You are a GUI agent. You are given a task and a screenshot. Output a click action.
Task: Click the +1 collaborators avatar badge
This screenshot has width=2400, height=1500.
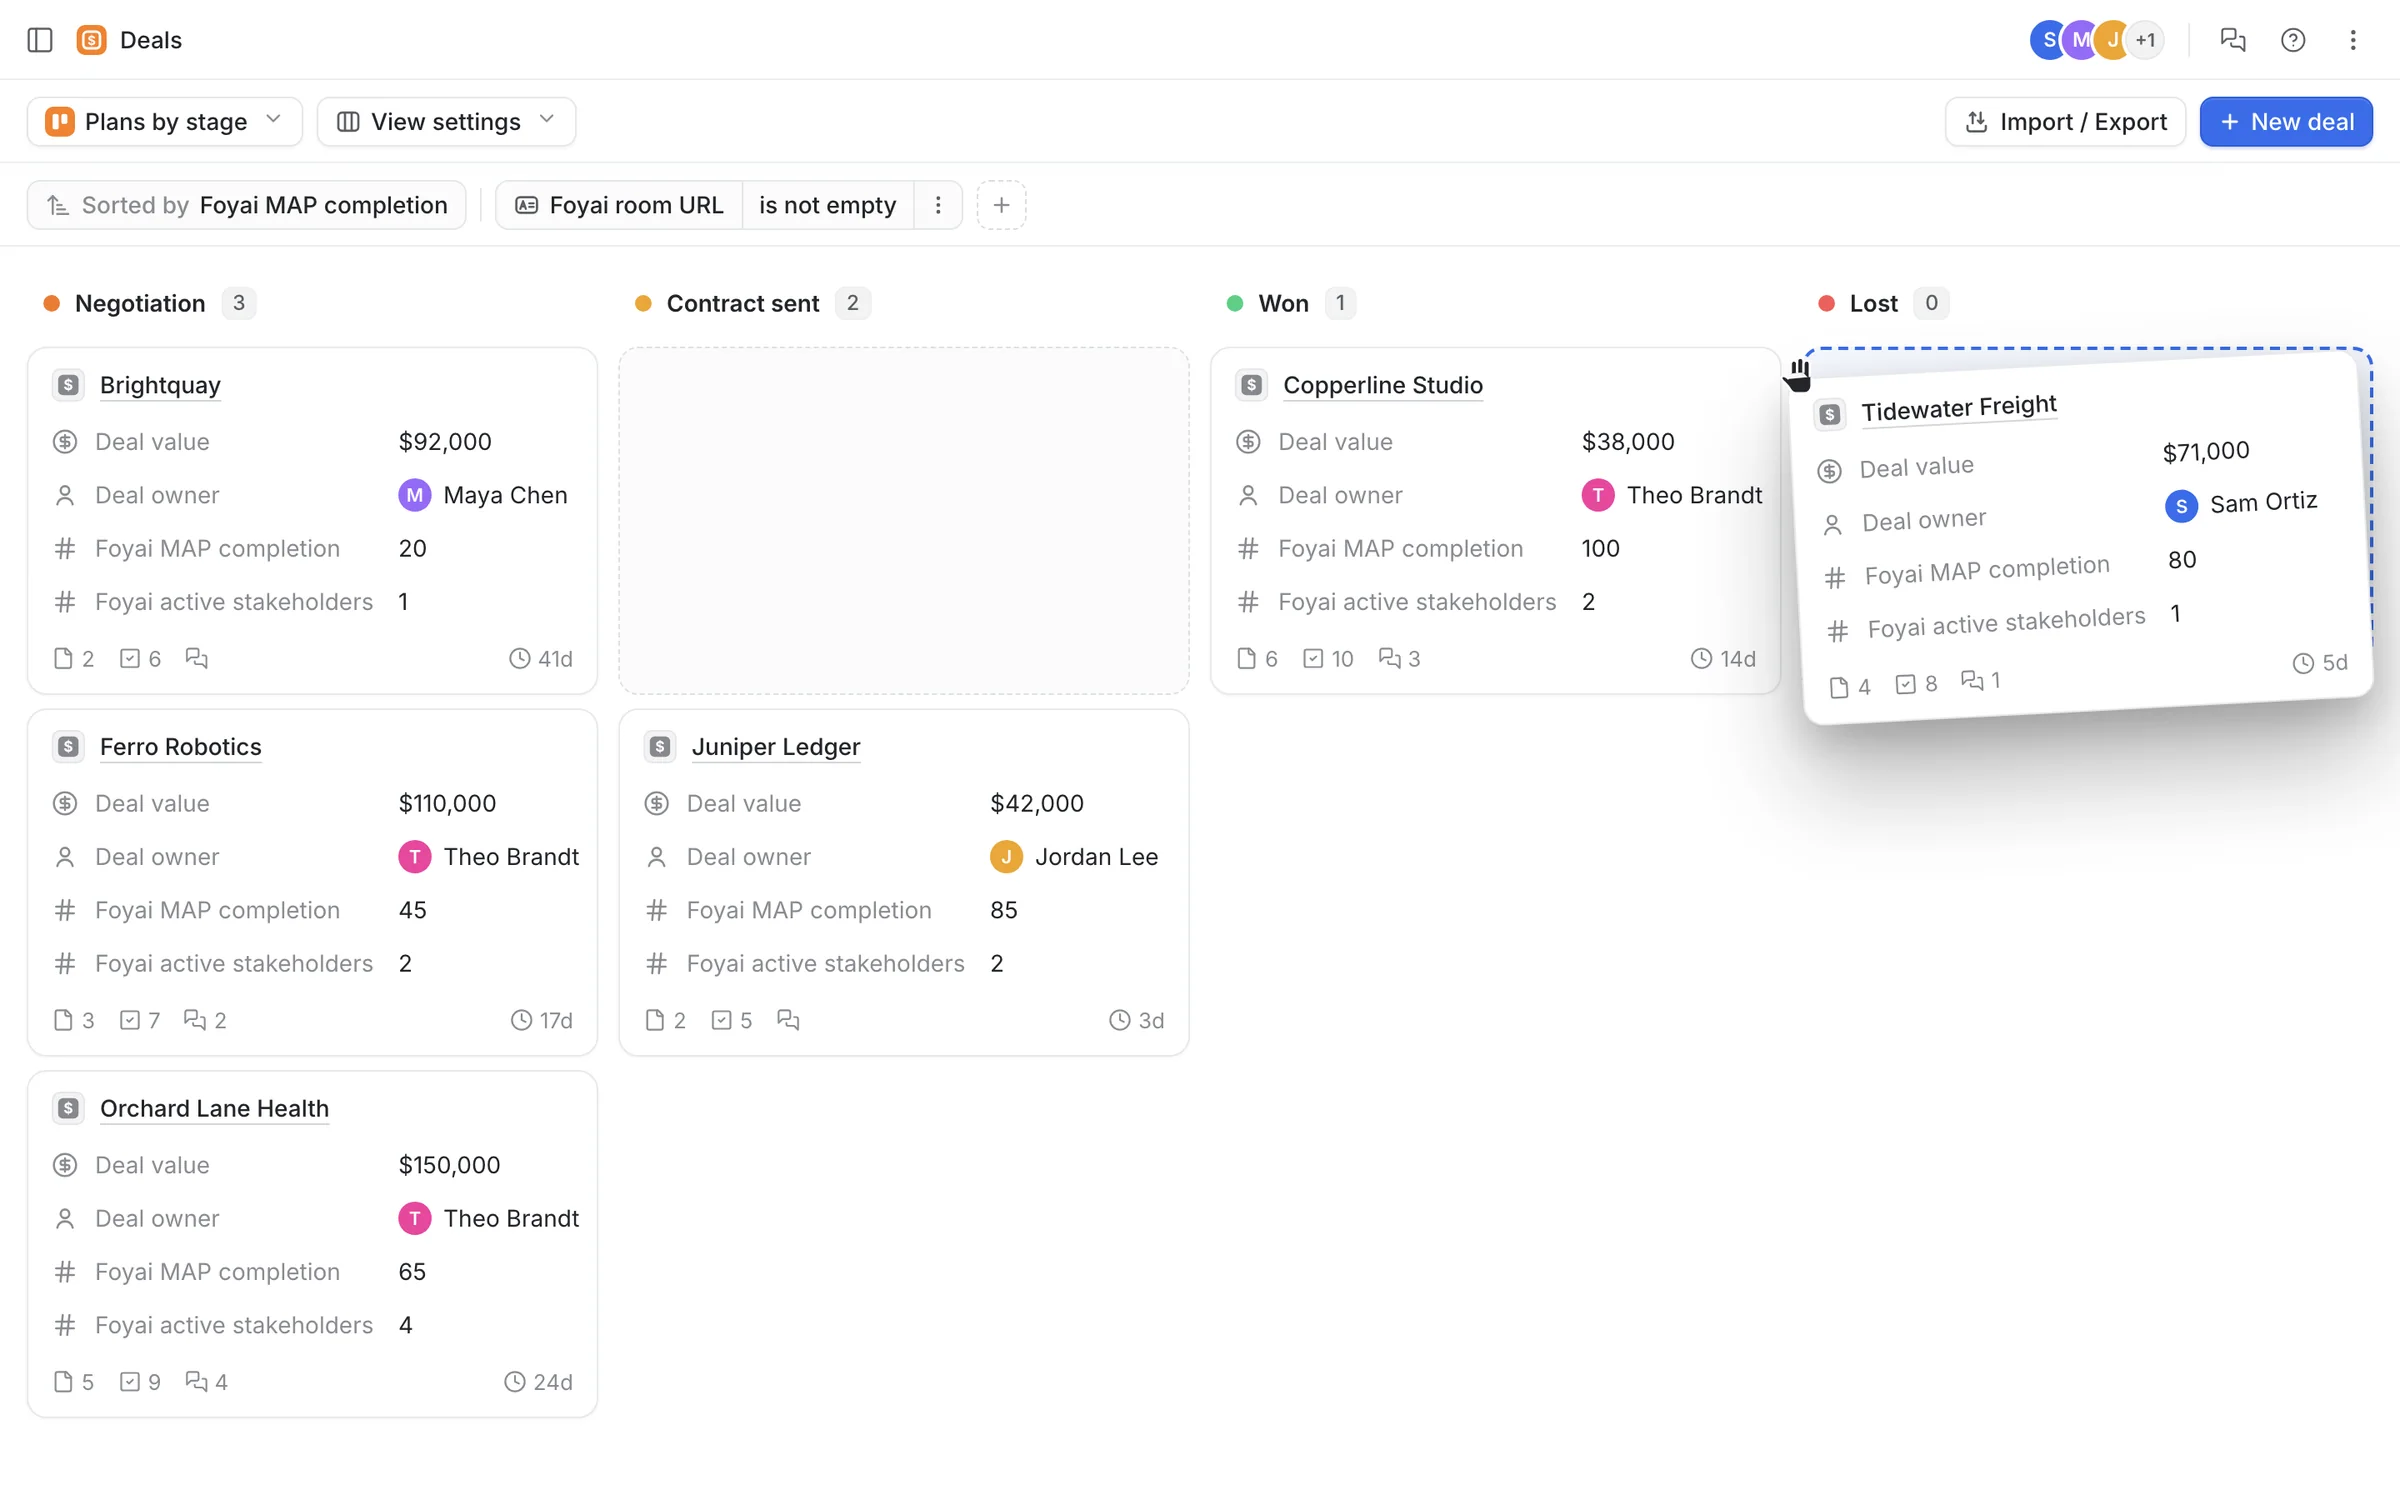tap(2145, 40)
